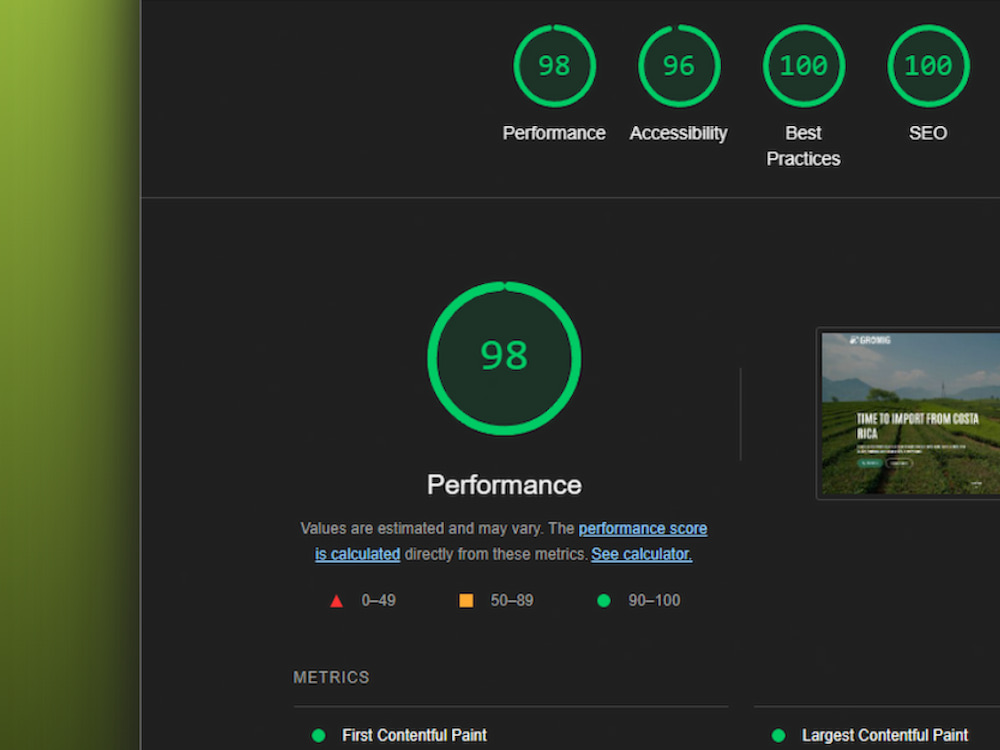
Task: Click the Performance score gauge showing 98 in the top row
Action: tap(554, 66)
